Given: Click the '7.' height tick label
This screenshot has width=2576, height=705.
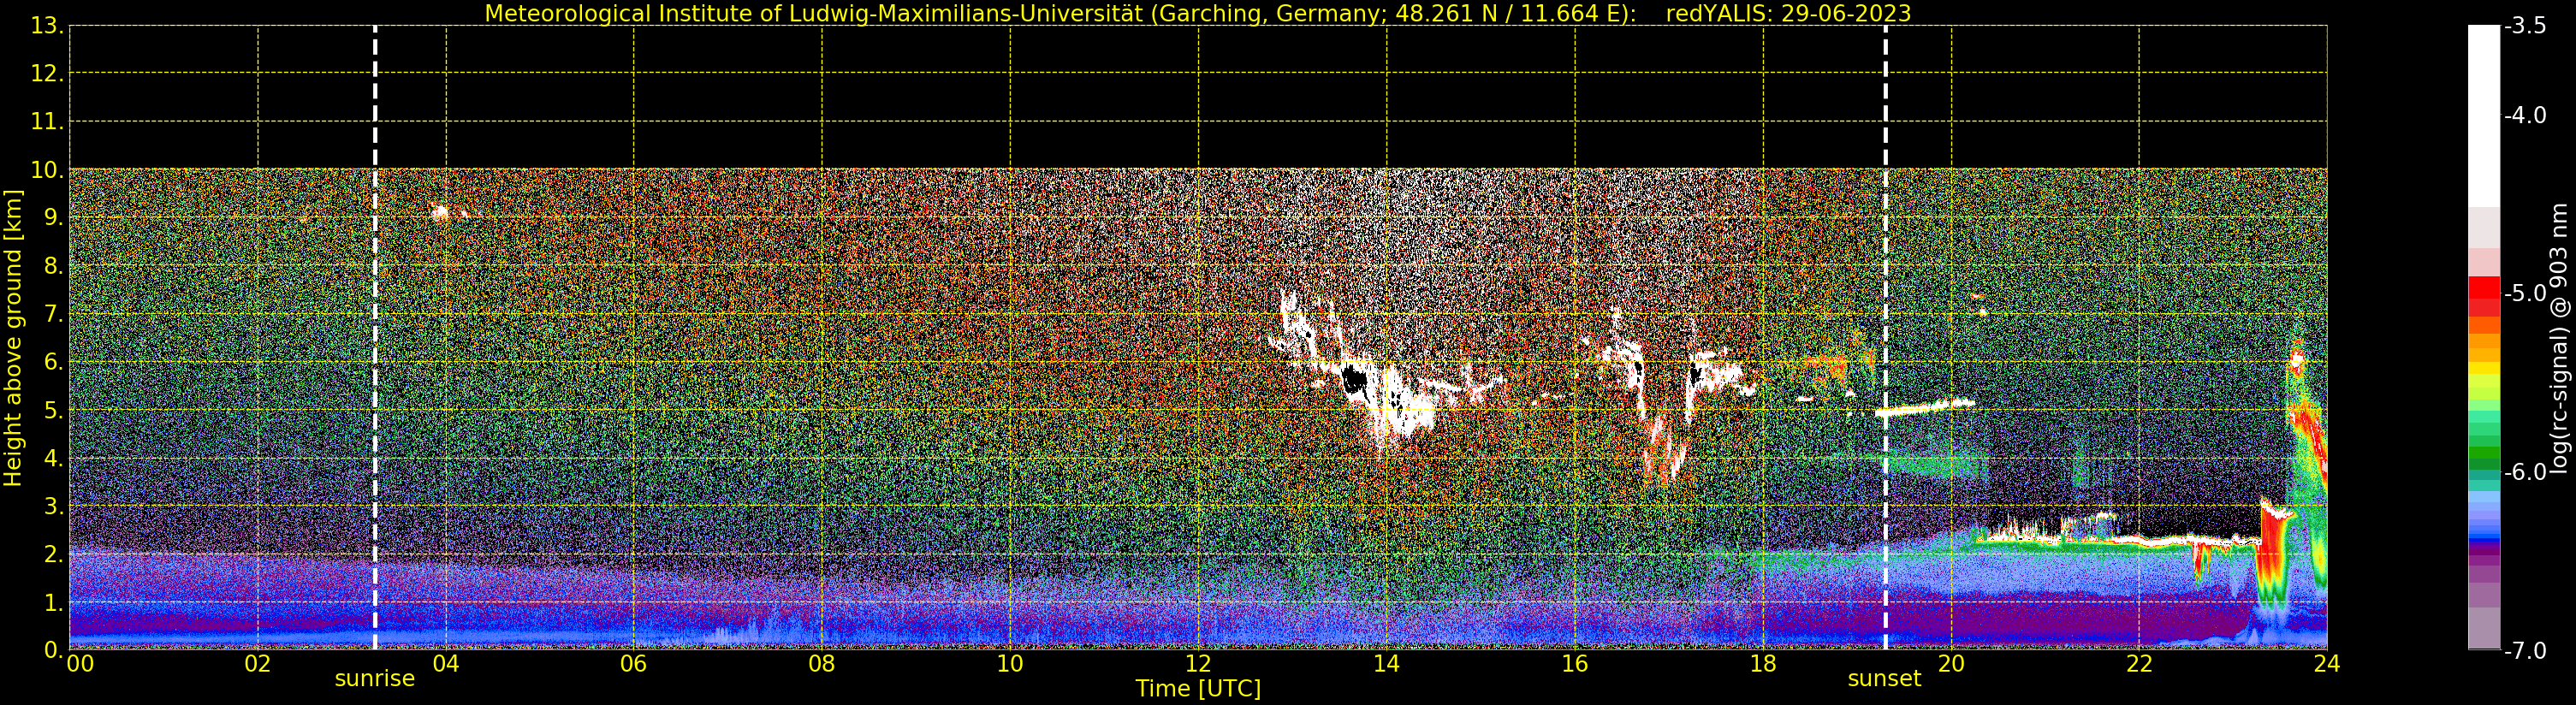Looking at the screenshot, I should tap(53, 314).
